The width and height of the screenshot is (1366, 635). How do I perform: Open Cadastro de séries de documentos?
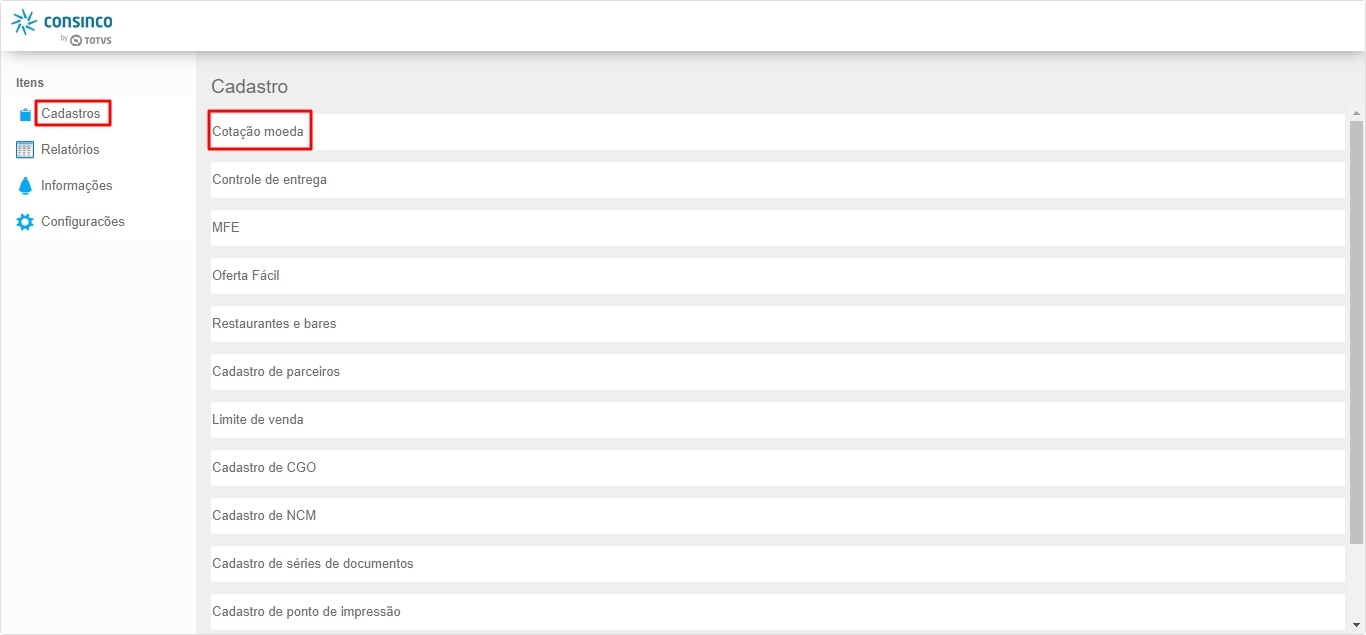pos(312,564)
